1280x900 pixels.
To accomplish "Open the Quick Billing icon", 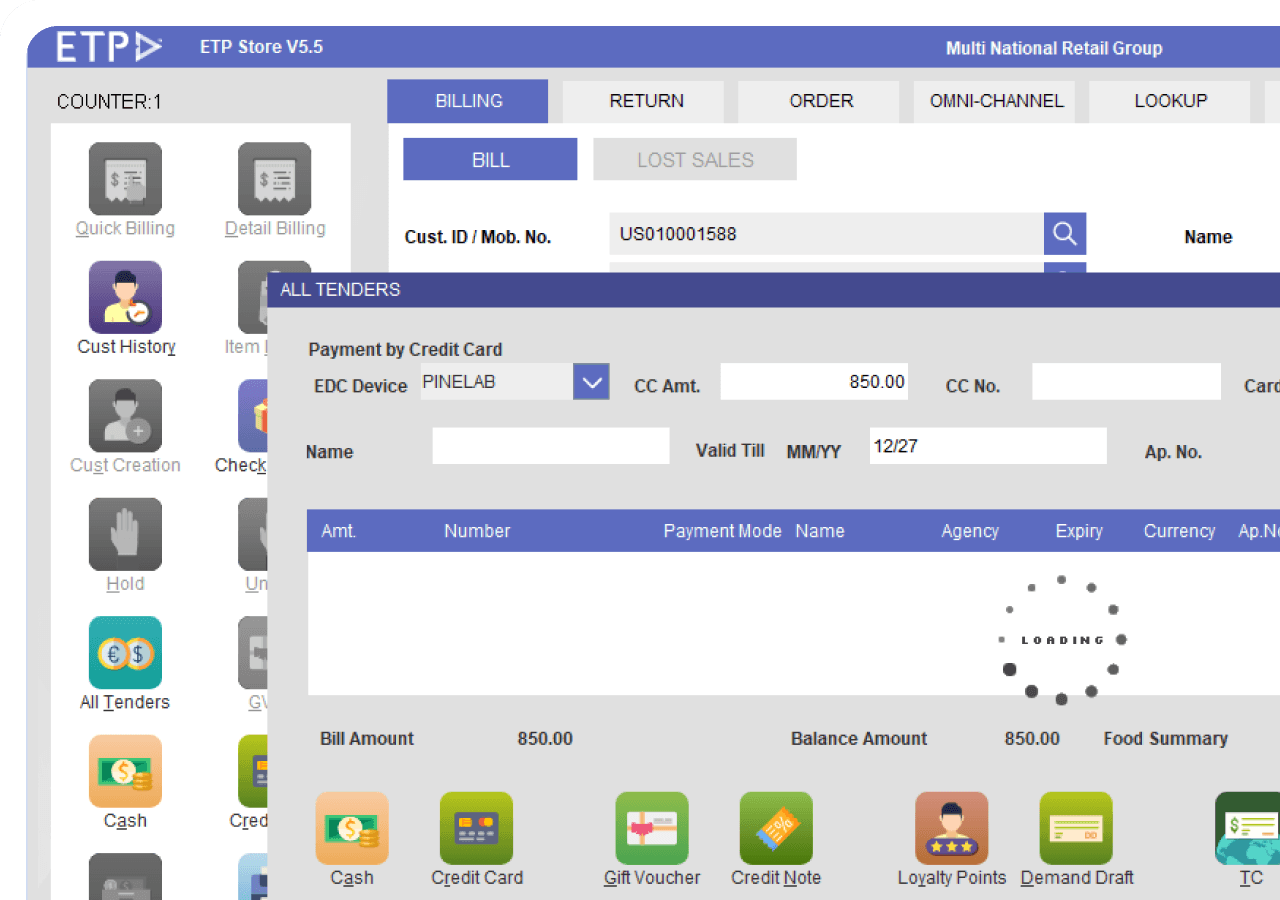I will point(125,180).
